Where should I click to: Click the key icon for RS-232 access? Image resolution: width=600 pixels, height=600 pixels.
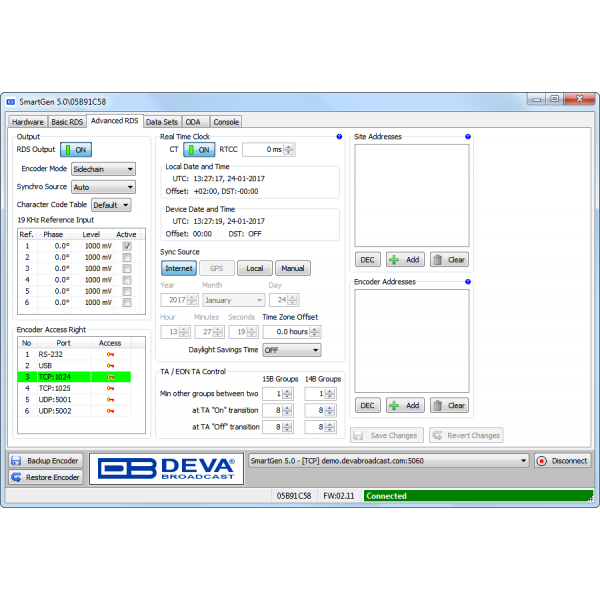[110, 354]
